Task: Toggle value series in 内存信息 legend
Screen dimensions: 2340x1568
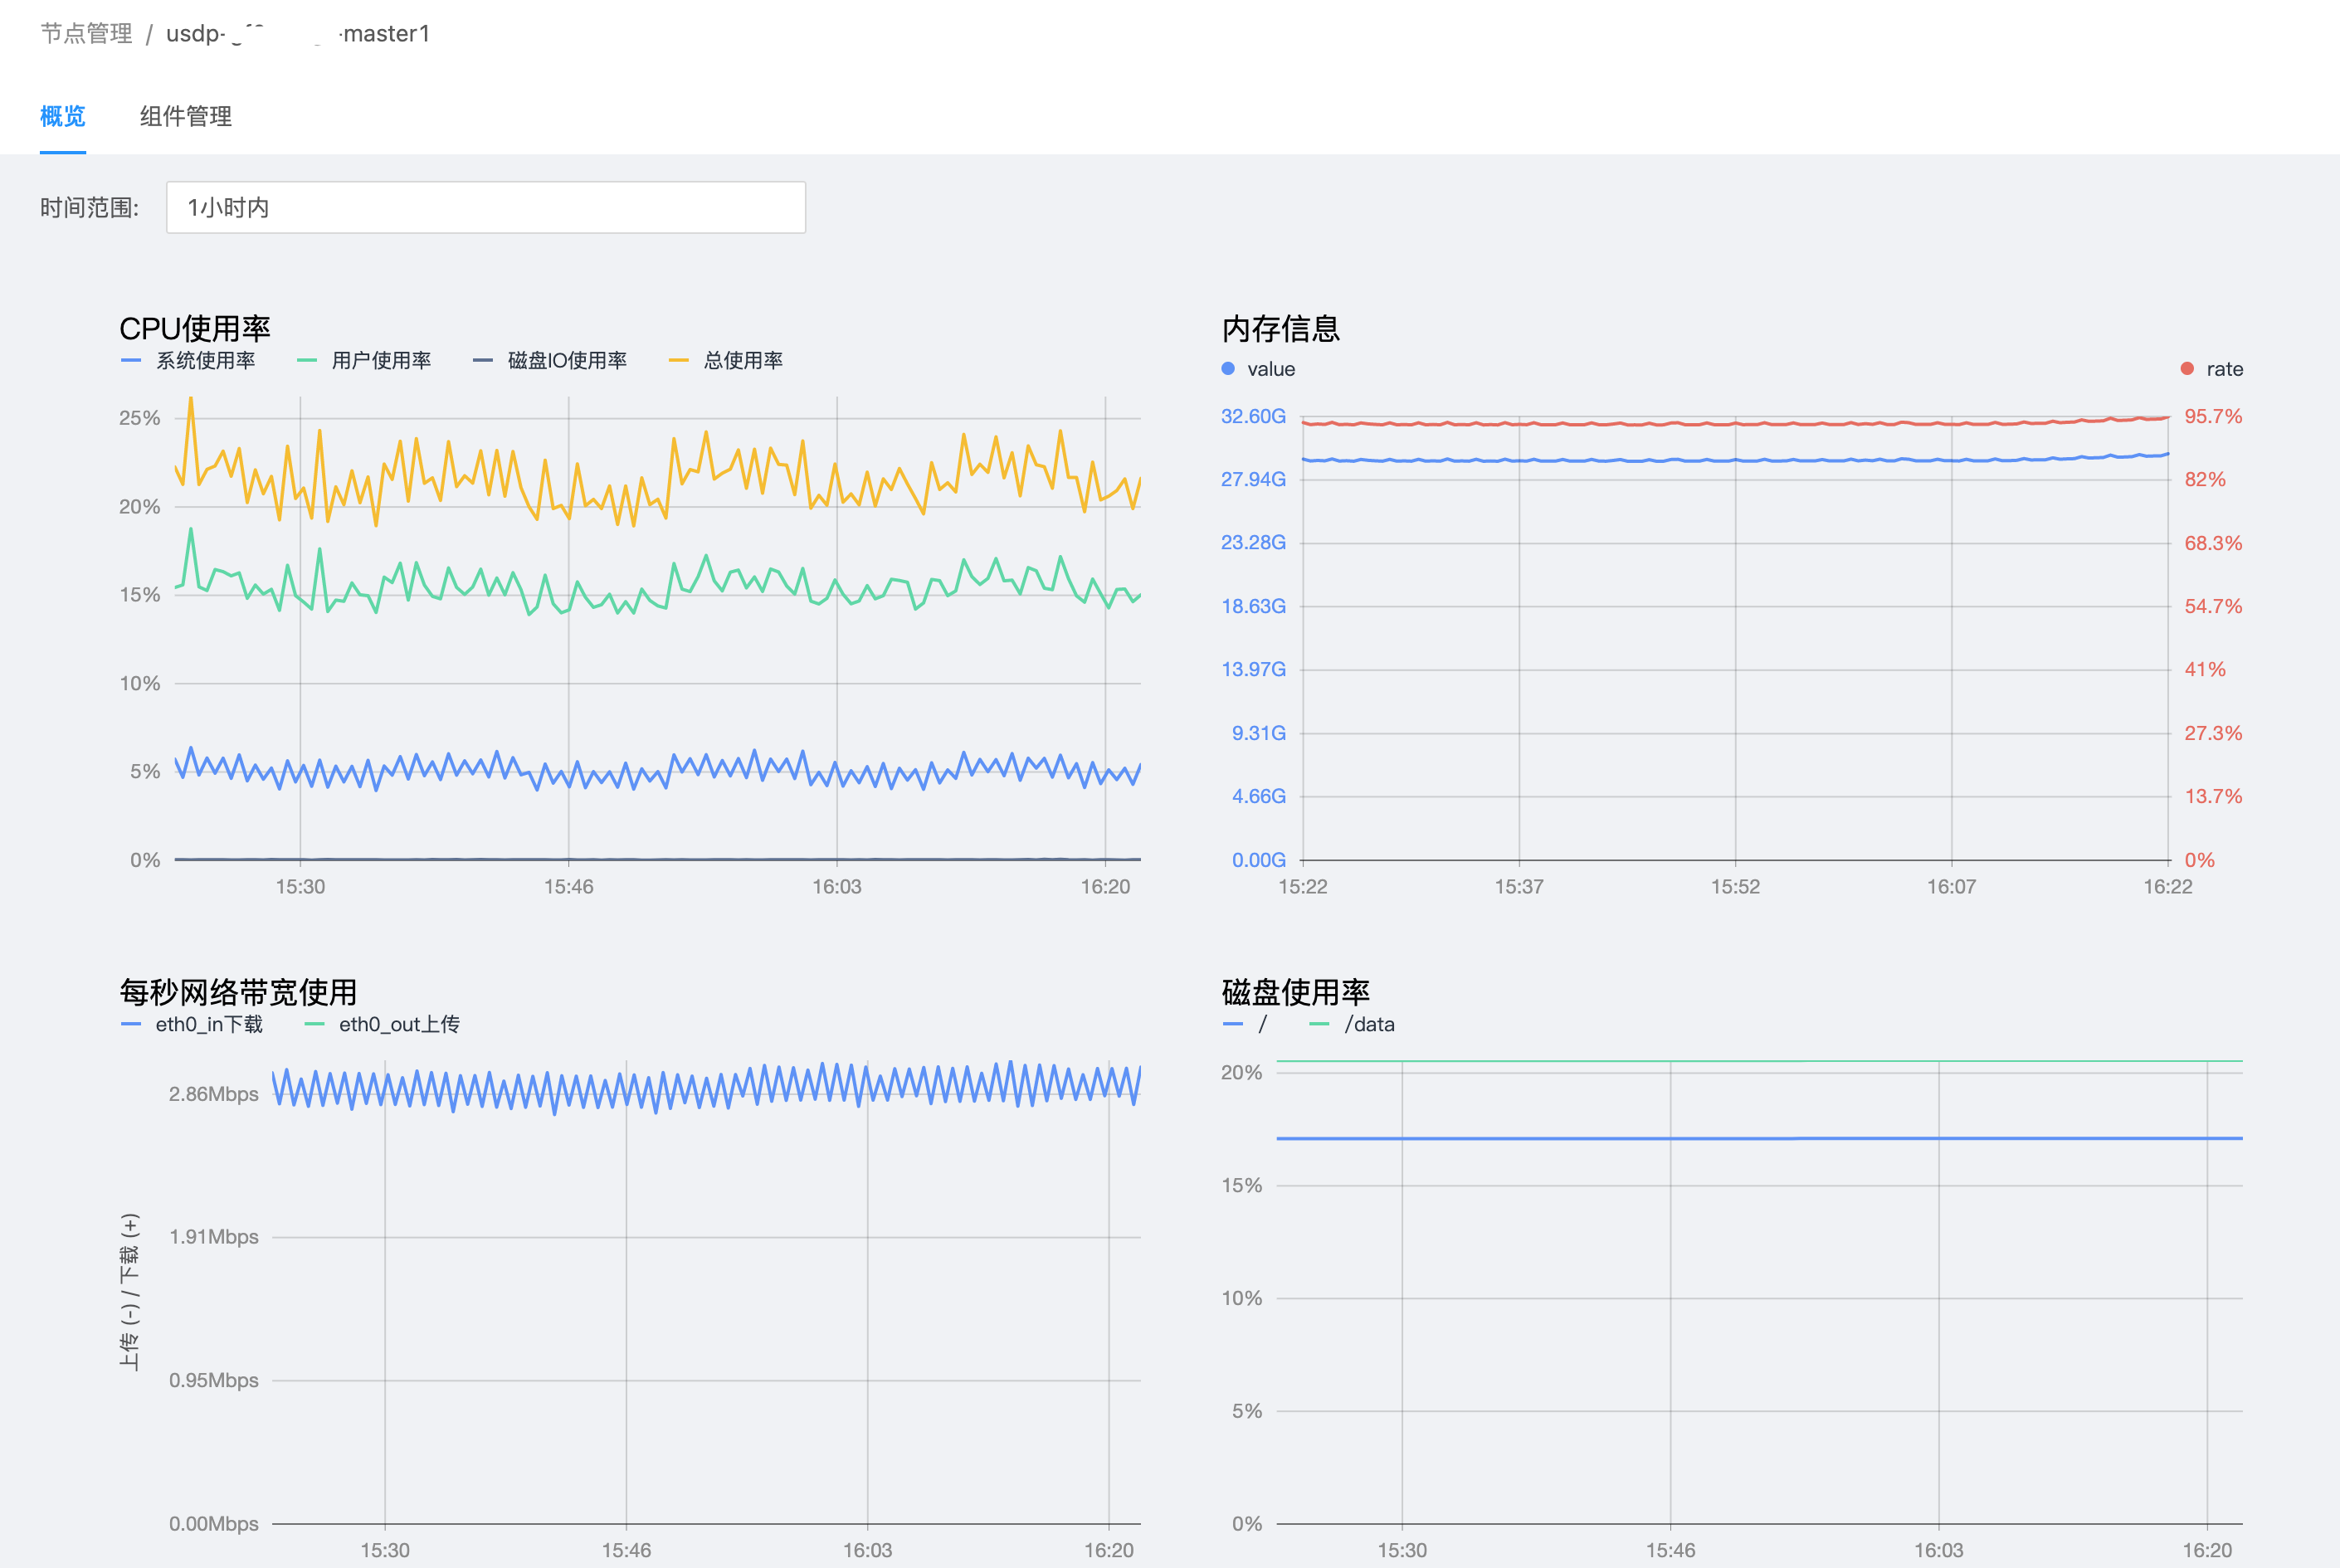Action: [1258, 369]
